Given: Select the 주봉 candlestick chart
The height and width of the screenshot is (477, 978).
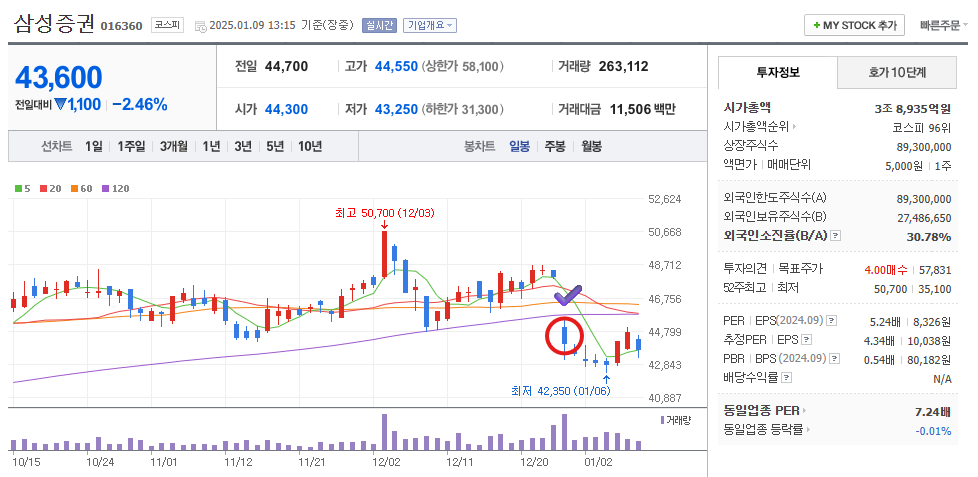Looking at the screenshot, I should click(555, 147).
